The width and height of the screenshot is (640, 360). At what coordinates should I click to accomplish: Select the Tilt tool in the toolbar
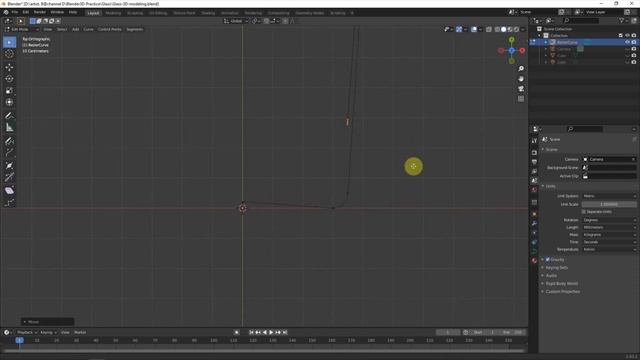point(9,178)
